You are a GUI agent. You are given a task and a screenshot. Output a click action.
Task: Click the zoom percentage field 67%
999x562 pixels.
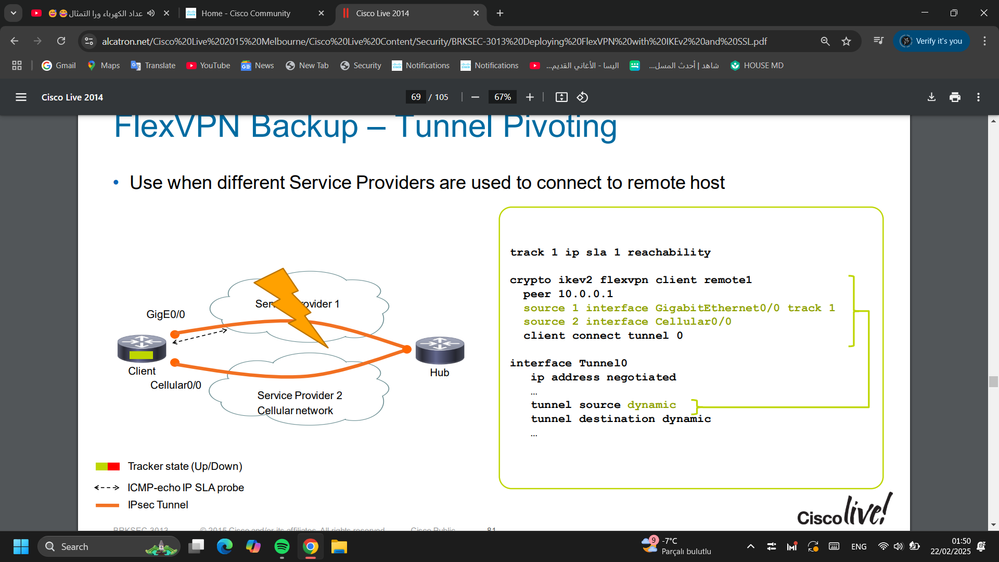[502, 97]
